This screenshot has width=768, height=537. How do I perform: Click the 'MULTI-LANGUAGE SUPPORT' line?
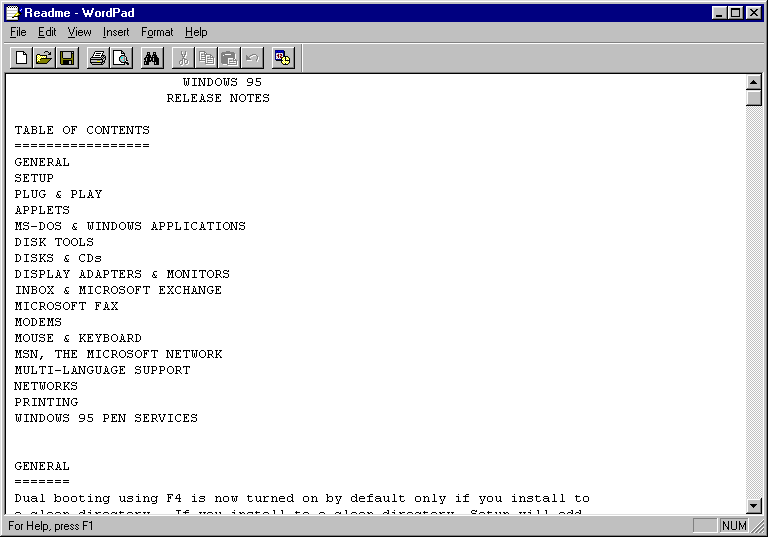pos(102,370)
